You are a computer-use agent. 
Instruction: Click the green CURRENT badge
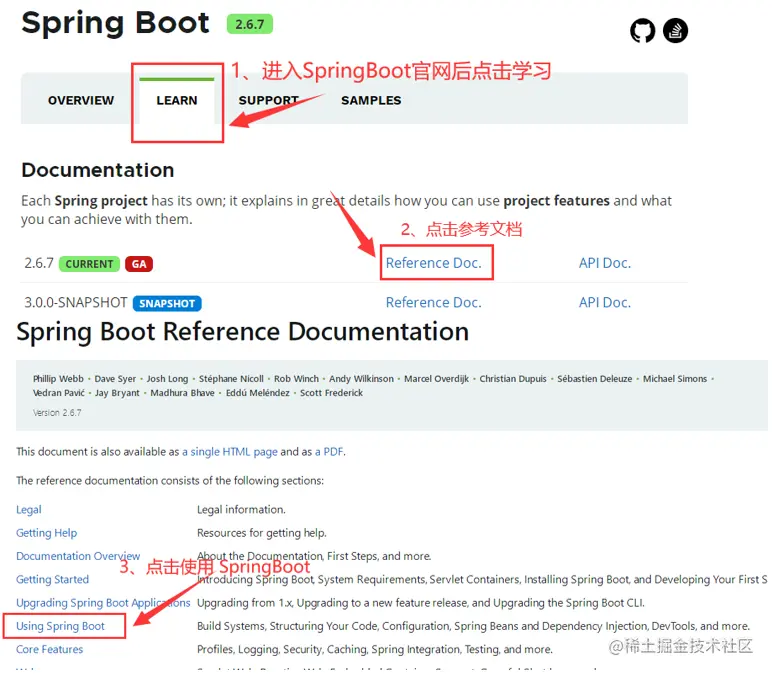tap(89, 264)
